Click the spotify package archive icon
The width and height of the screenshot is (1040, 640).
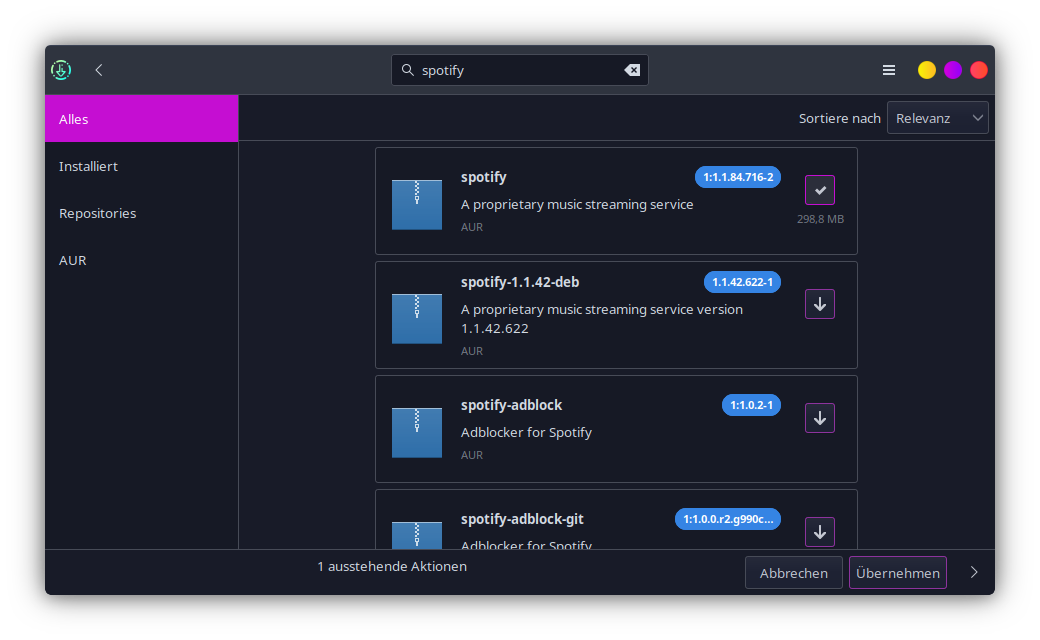417,204
